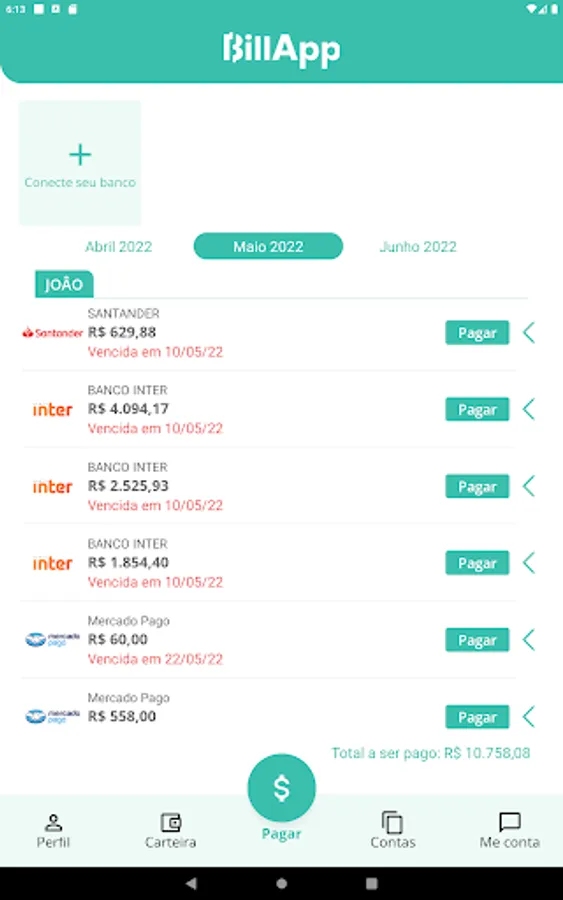Tap the BillApp logo in header
Image resolution: width=563 pixels, height=900 pixels.
point(281,50)
